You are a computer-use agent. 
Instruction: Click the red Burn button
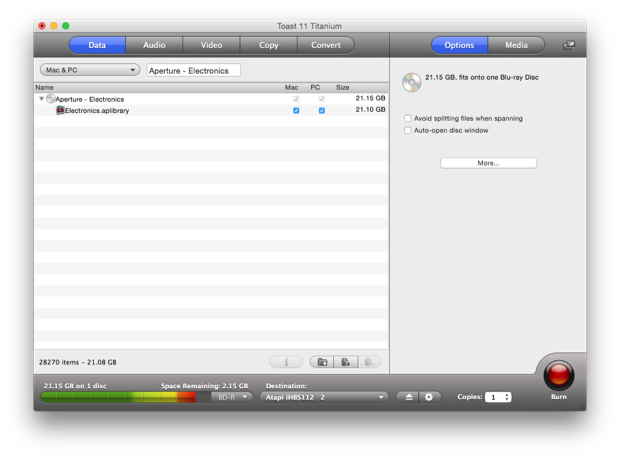tap(558, 375)
